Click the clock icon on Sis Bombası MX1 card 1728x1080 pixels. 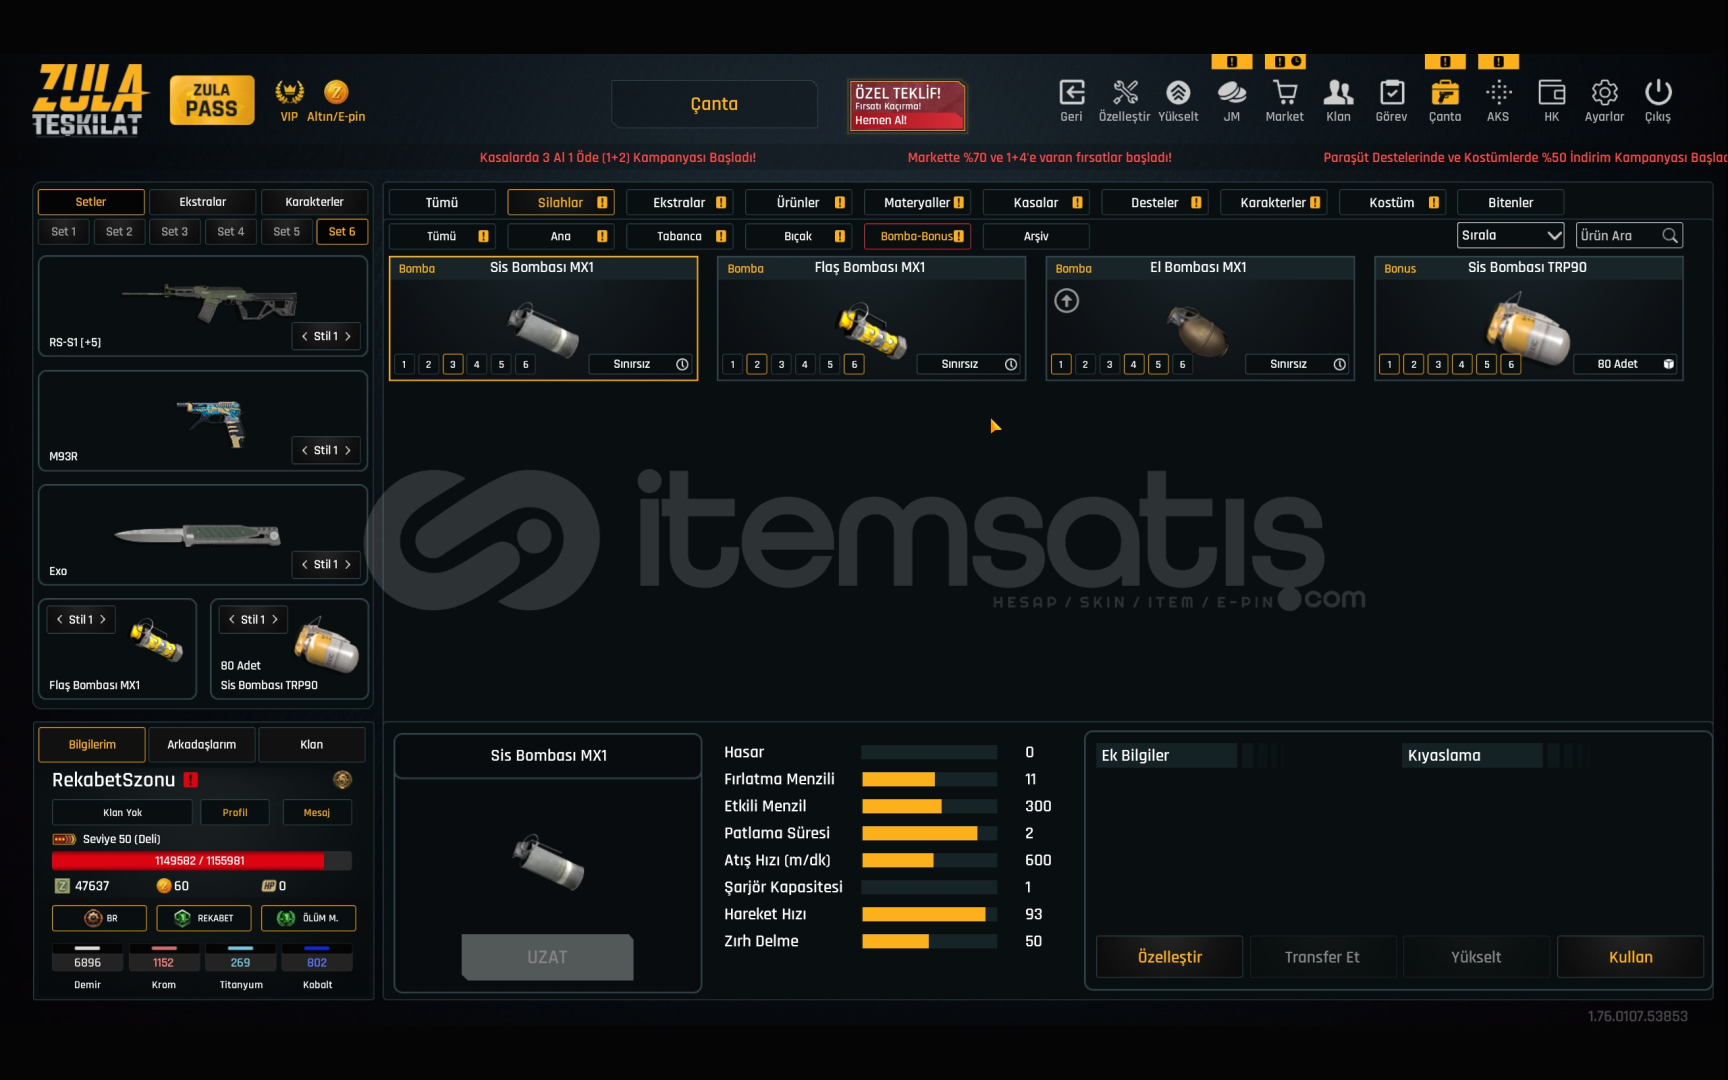coord(682,364)
